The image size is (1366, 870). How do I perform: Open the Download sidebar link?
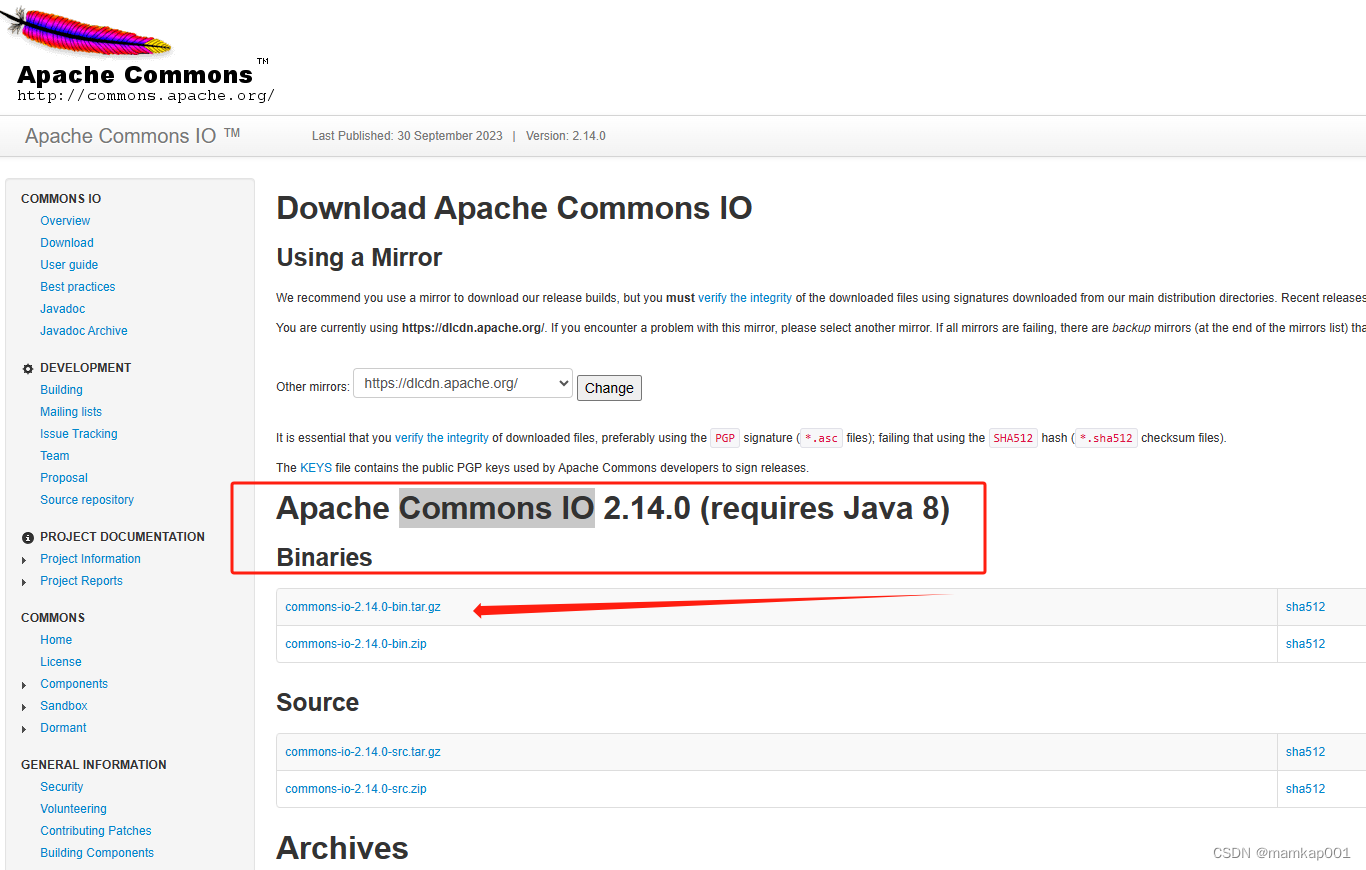pos(67,243)
